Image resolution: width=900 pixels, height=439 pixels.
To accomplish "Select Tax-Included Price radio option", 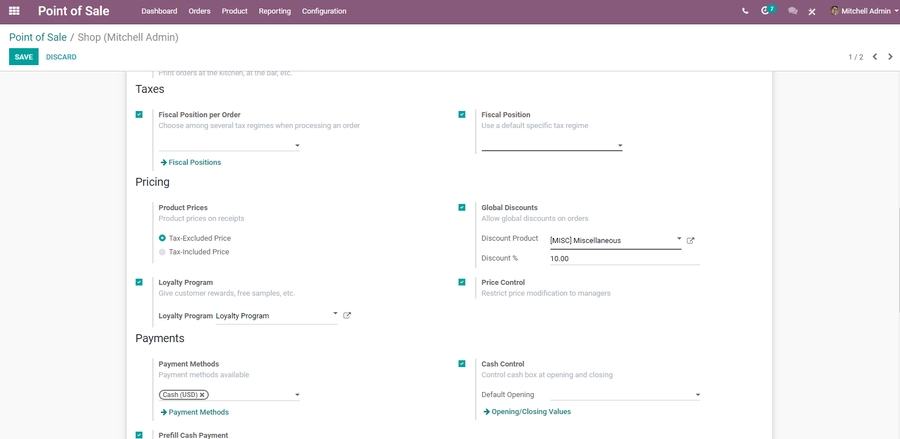I will [x=163, y=252].
